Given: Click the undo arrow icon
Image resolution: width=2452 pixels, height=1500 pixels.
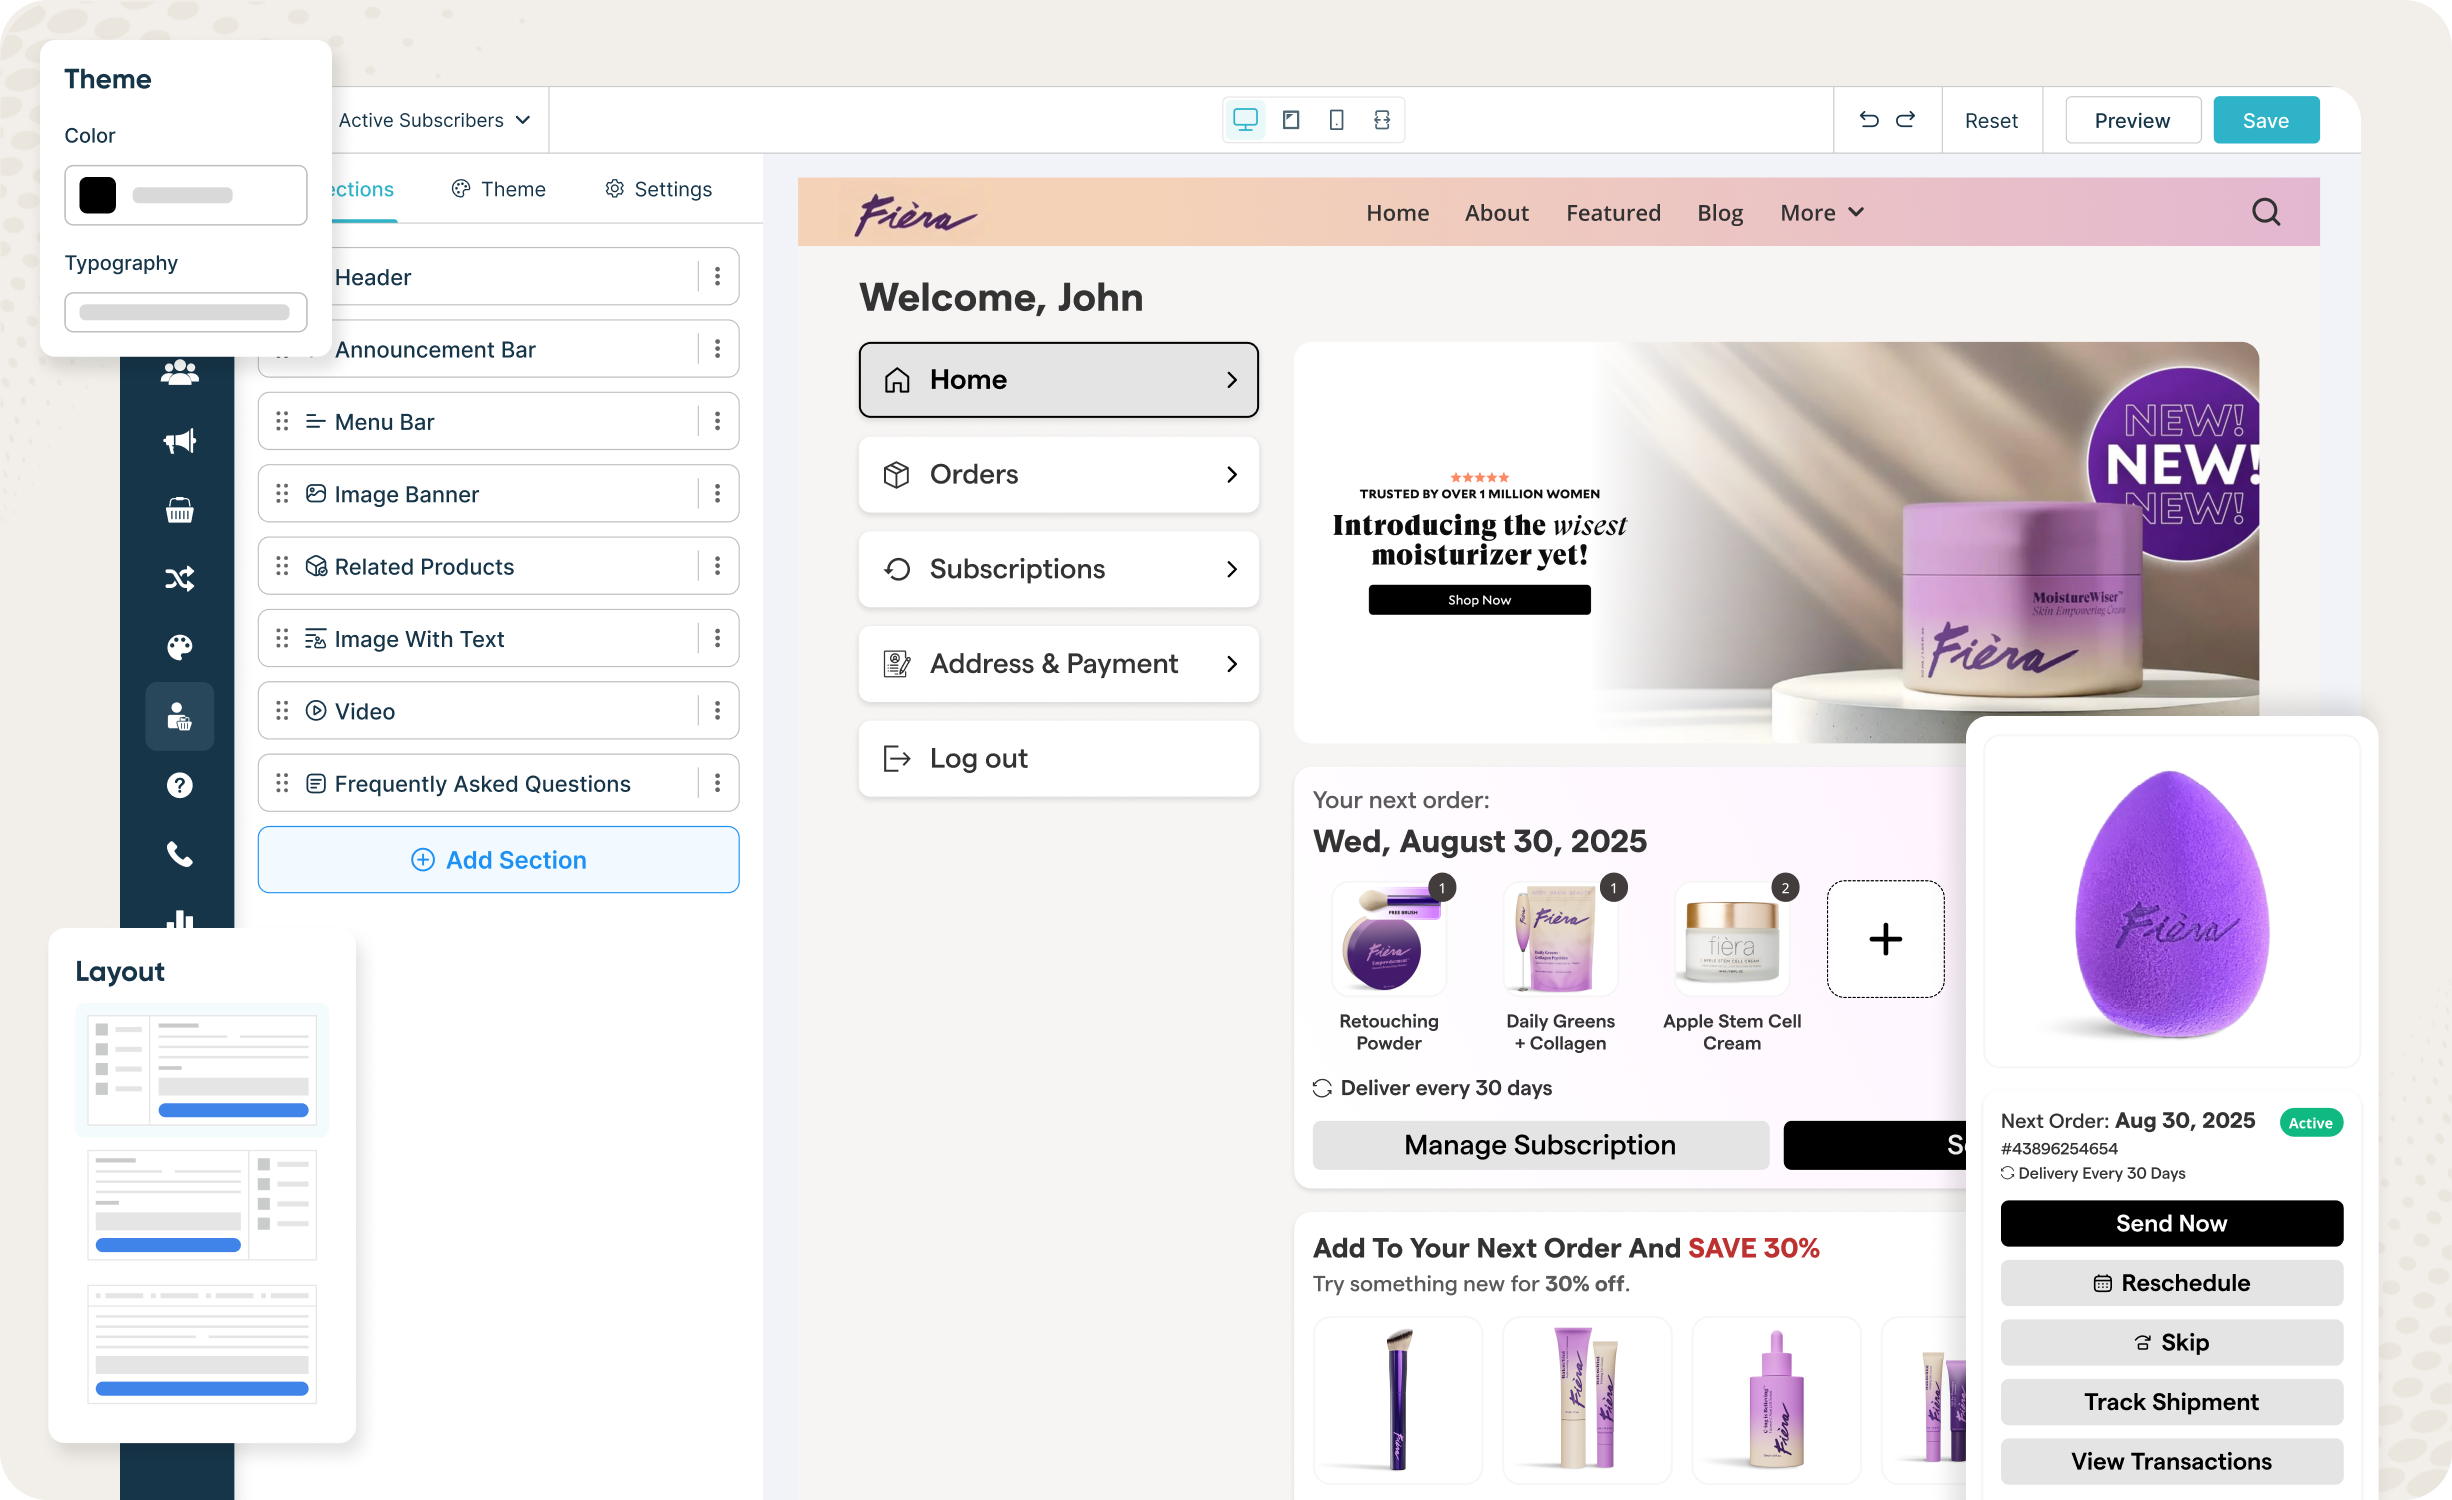Looking at the screenshot, I should [x=1868, y=120].
